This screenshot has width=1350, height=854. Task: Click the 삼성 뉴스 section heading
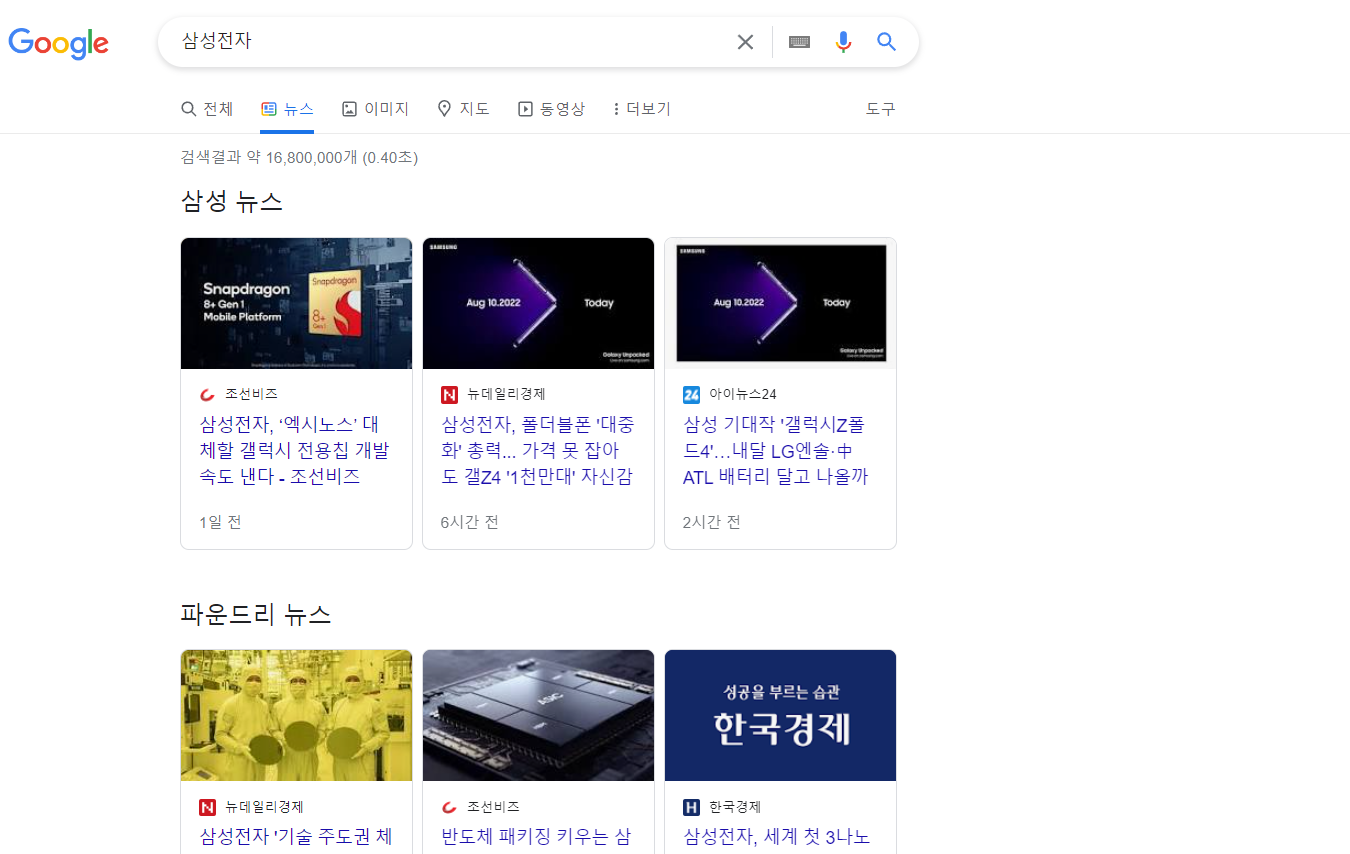point(232,201)
